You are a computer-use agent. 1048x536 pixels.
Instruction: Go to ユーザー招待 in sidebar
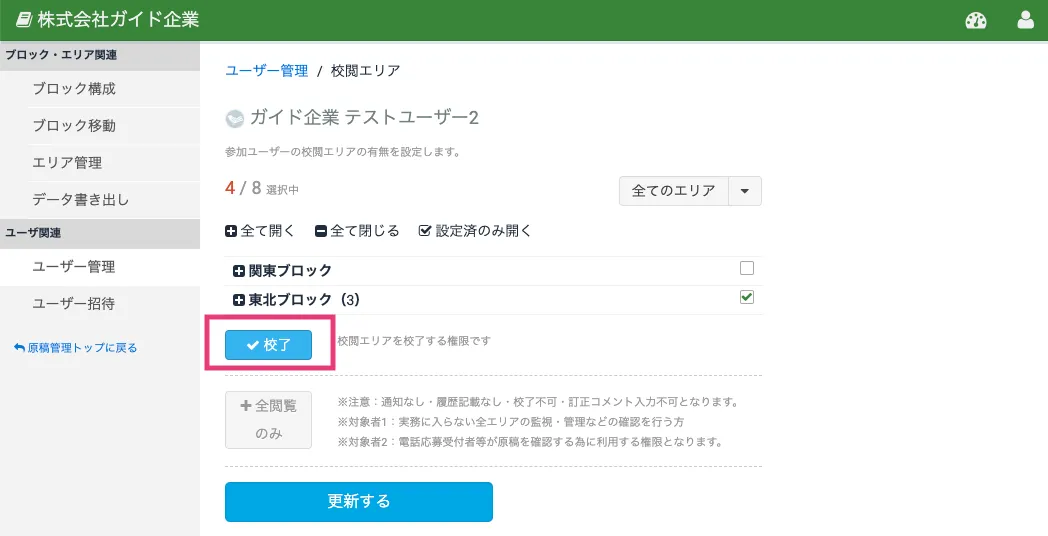[x=74, y=304]
